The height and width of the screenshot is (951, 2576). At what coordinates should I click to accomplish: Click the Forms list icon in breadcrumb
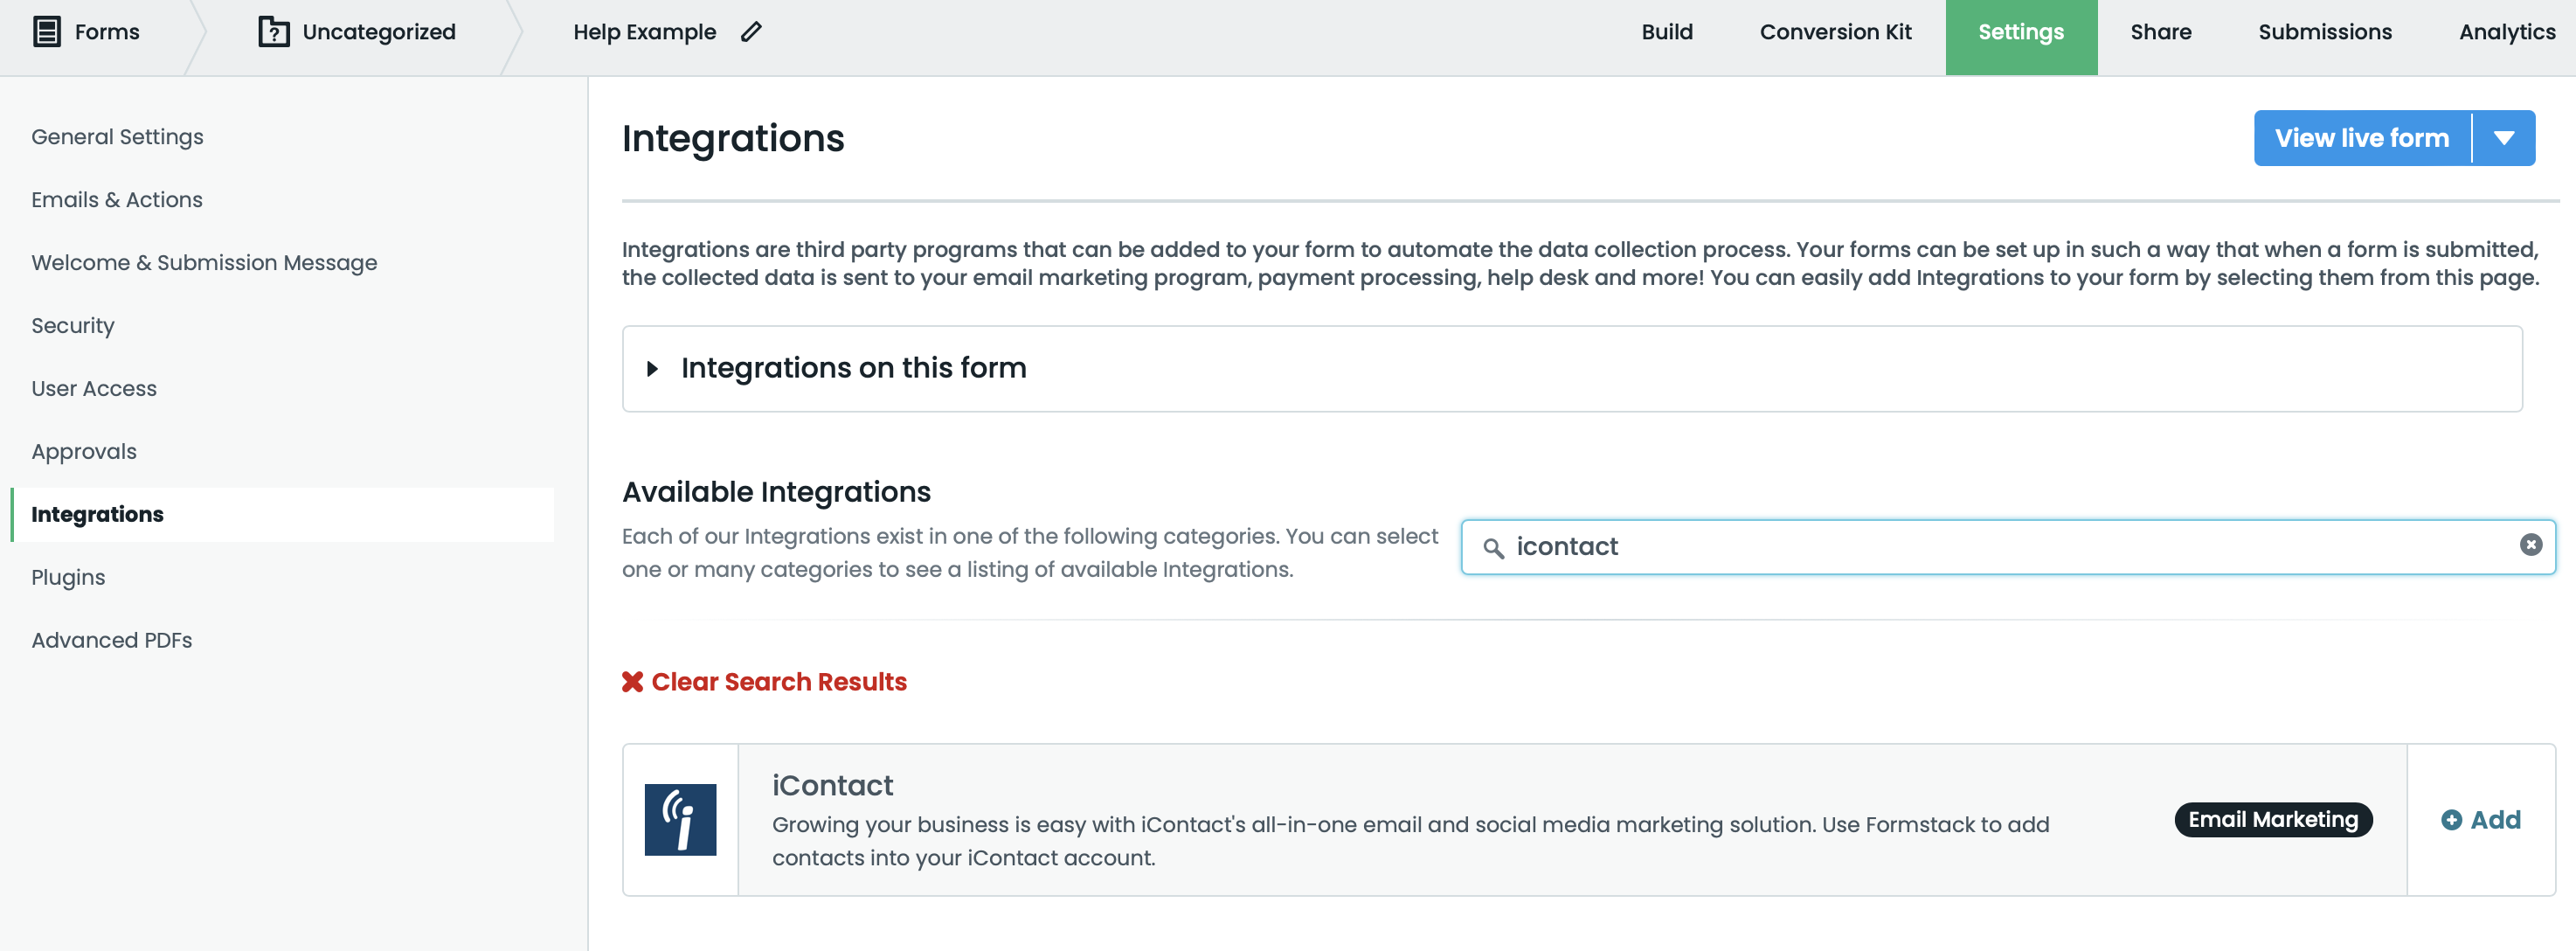click(47, 32)
